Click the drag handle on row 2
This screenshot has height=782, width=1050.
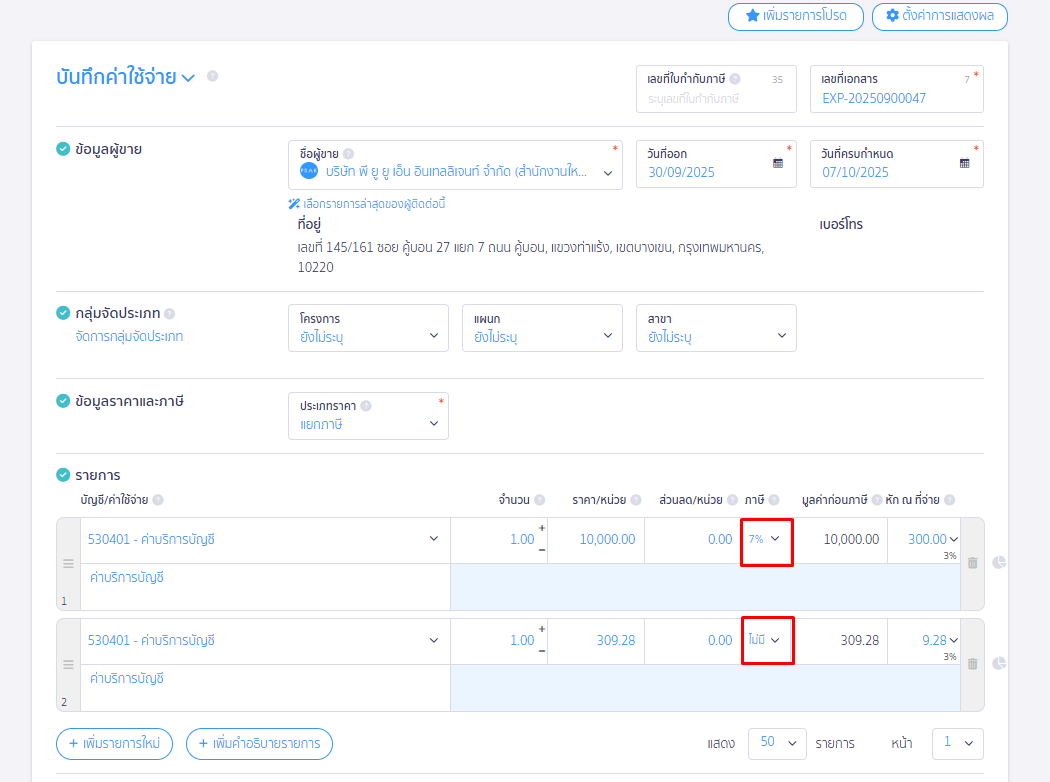tap(68, 665)
